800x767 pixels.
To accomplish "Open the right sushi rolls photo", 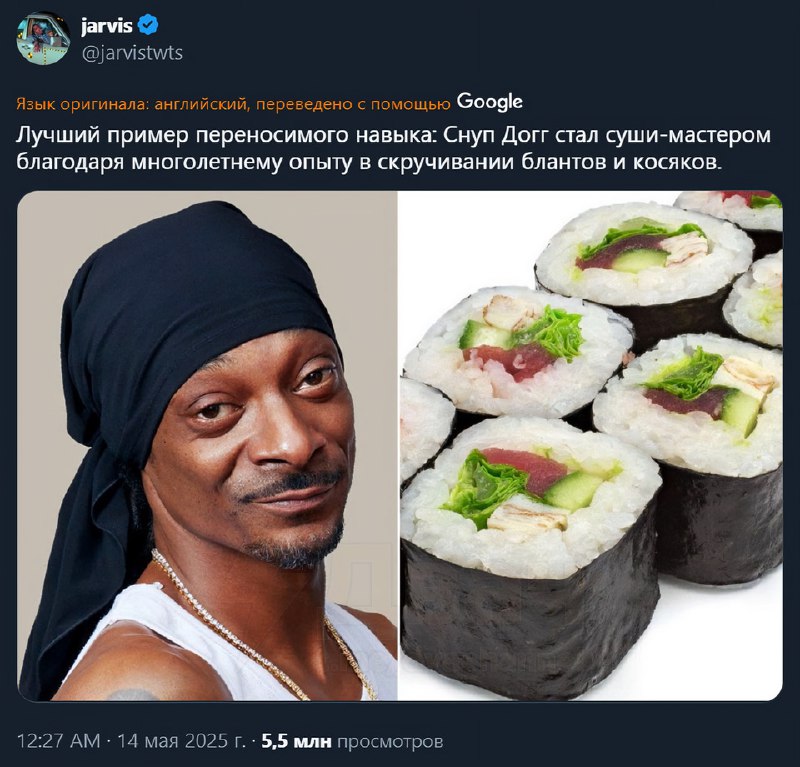I will pos(590,445).
